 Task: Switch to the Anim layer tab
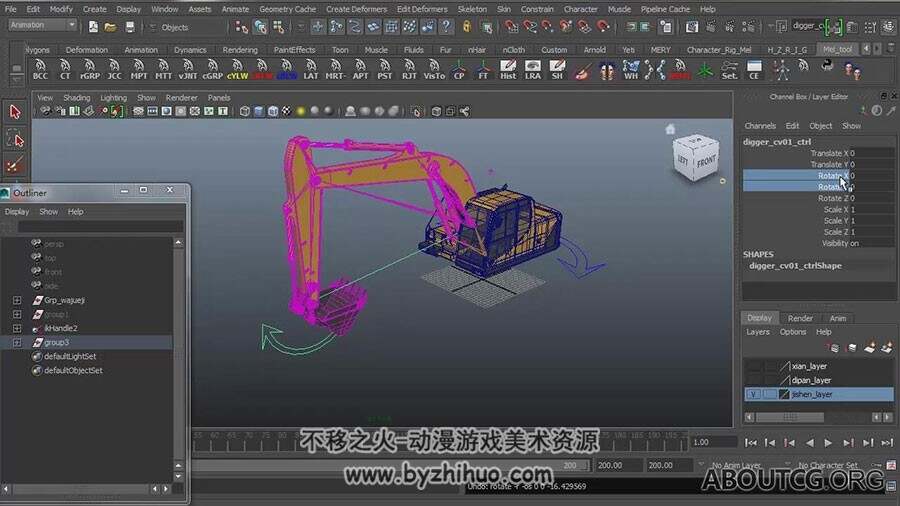tap(837, 318)
